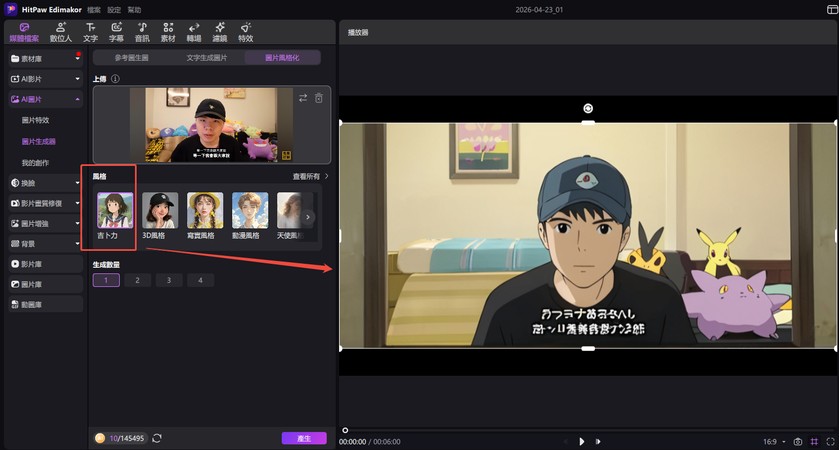
Task: Click the rotate handle above the preview
Action: pyautogui.click(x=588, y=109)
